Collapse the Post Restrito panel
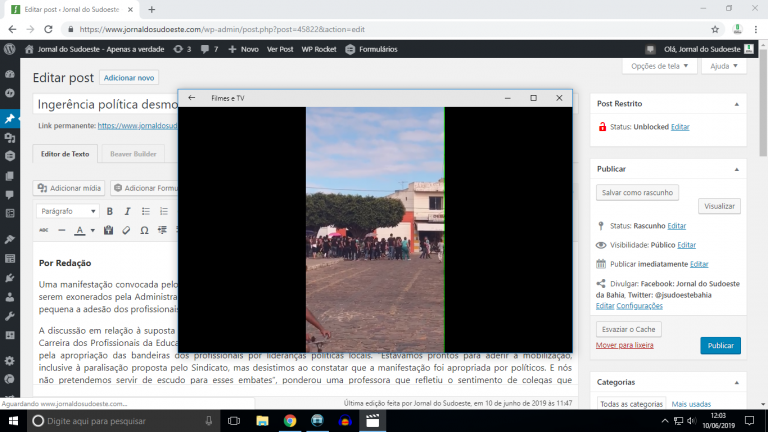768x432 pixels. click(x=738, y=103)
